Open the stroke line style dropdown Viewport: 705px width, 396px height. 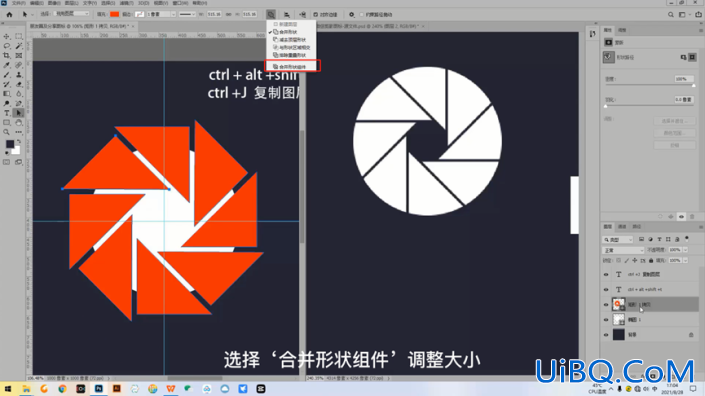[x=187, y=14]
